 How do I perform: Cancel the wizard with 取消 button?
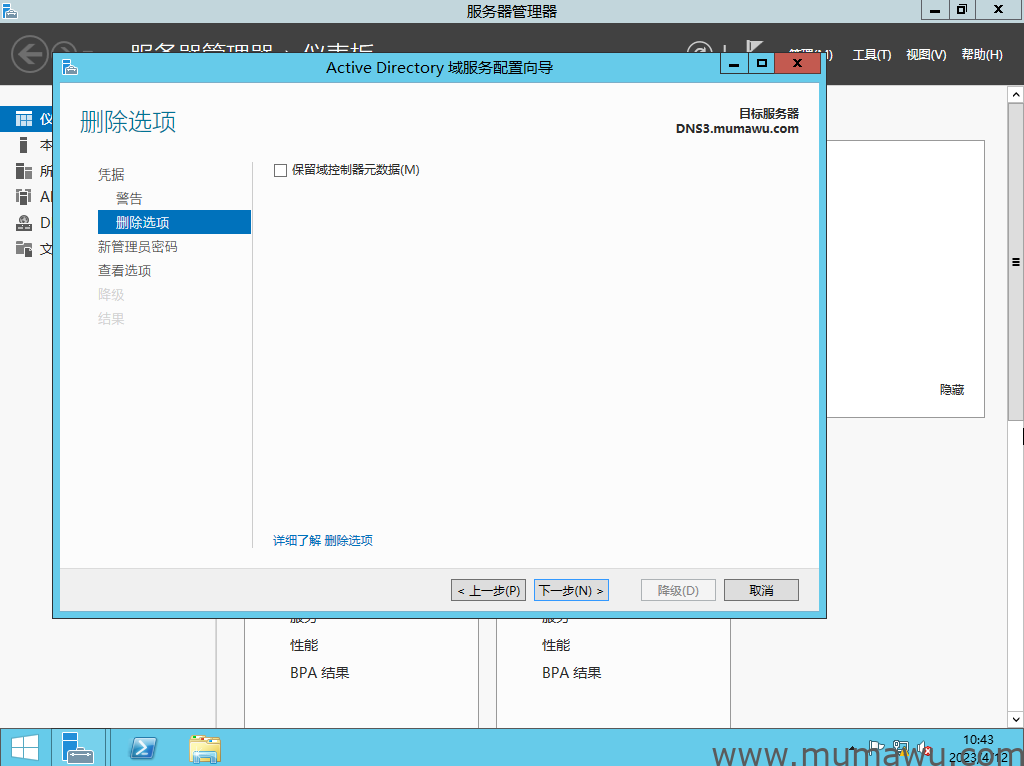click(761, 590)
